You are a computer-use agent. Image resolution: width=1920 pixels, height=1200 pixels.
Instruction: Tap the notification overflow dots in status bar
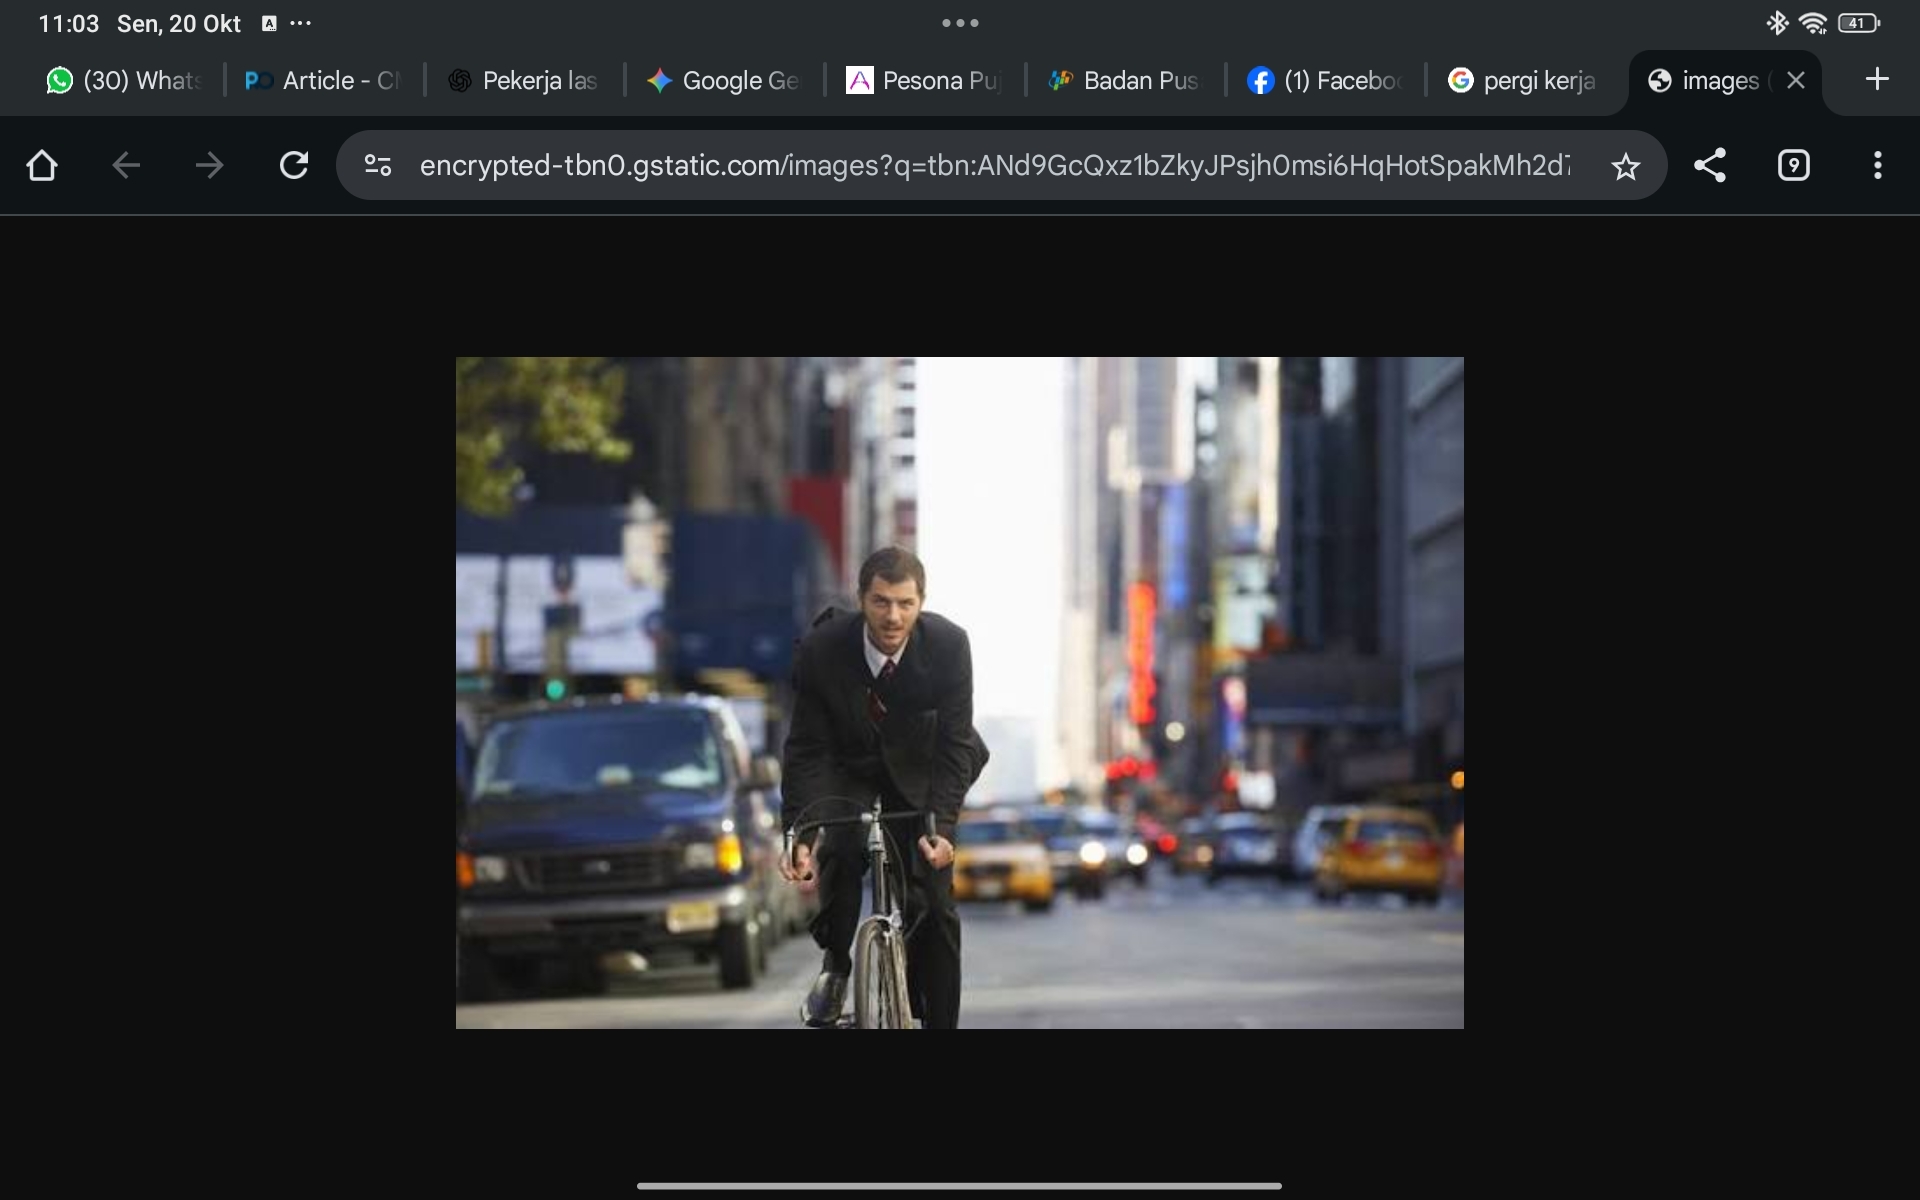300,23
